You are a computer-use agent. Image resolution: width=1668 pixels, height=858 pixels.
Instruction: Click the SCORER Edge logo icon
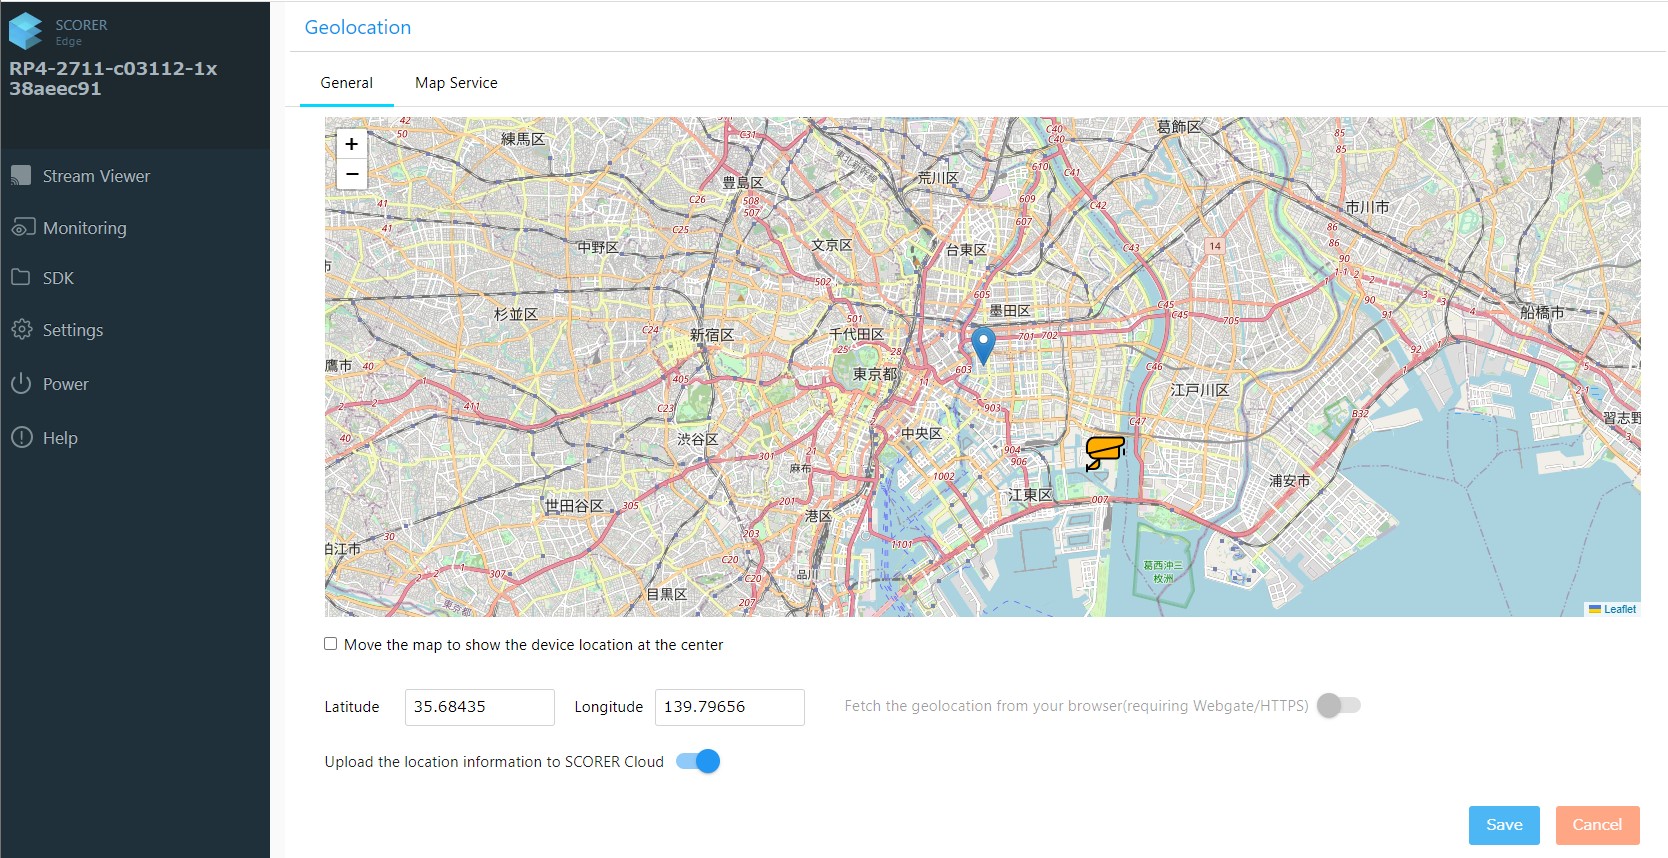click(x=26, y=31)
